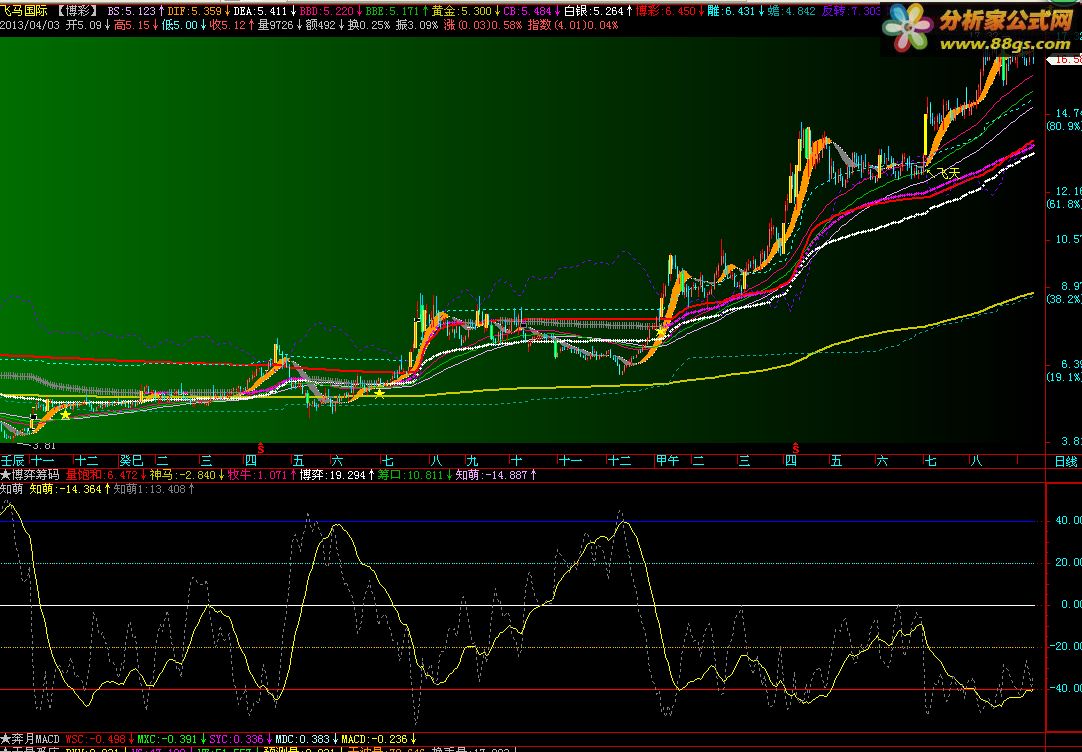The width and height of the screenshot is (1082, 752).
Task: Click the -40.00 level on oscillator axis
Action: coord(1065,689)
